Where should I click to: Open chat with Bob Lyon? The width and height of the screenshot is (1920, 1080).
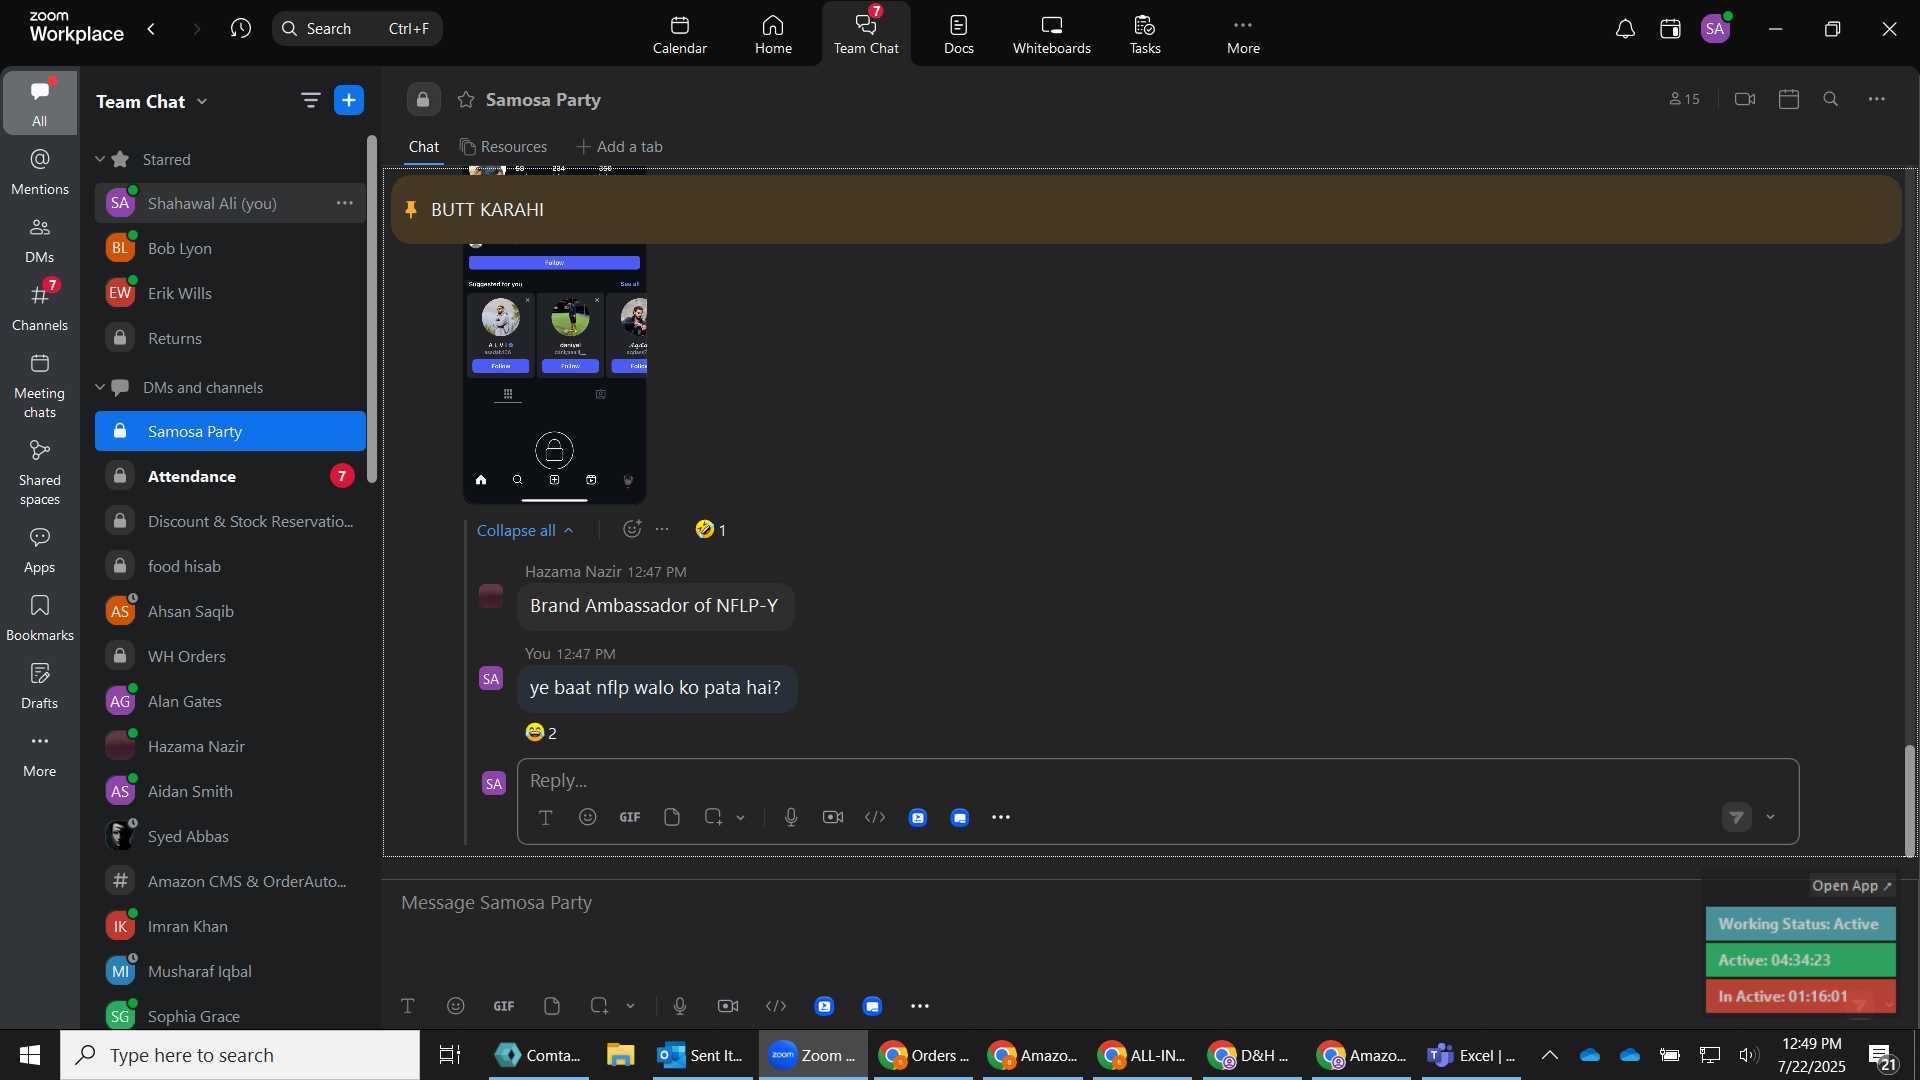point(230,248)
